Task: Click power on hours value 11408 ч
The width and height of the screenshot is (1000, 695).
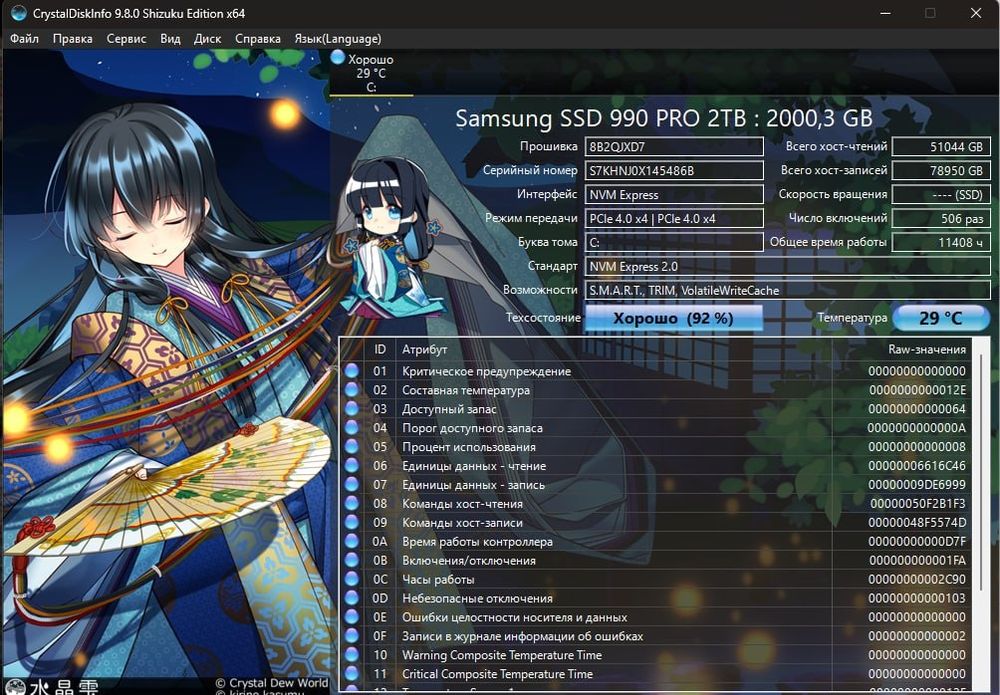Action: click(941, 242)
